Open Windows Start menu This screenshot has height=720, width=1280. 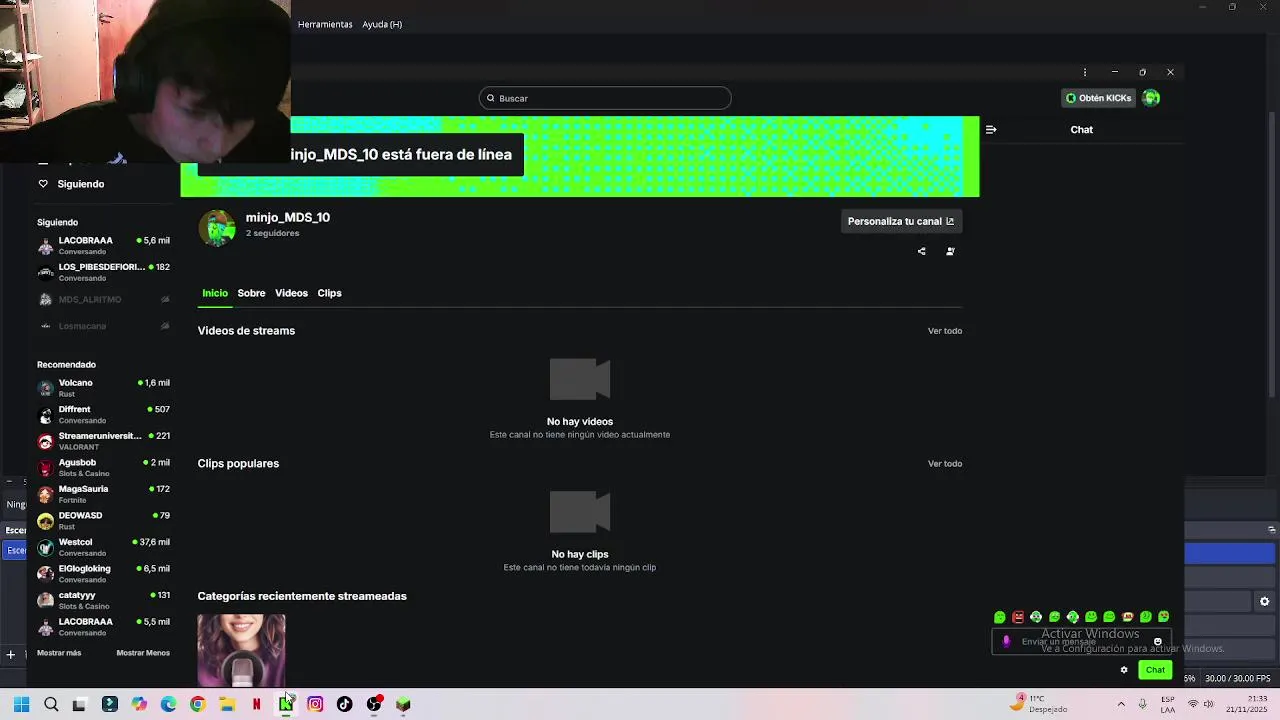[x=22, y=704]
